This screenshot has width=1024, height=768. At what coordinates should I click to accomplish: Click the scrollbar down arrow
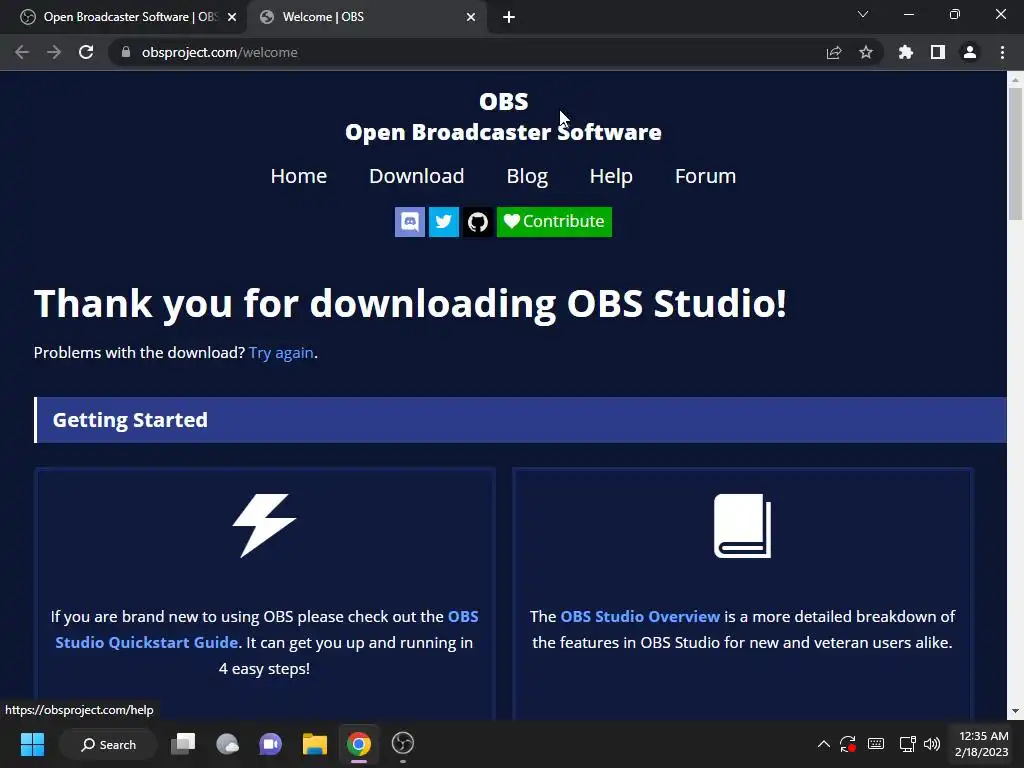[x=1015, y=711]
